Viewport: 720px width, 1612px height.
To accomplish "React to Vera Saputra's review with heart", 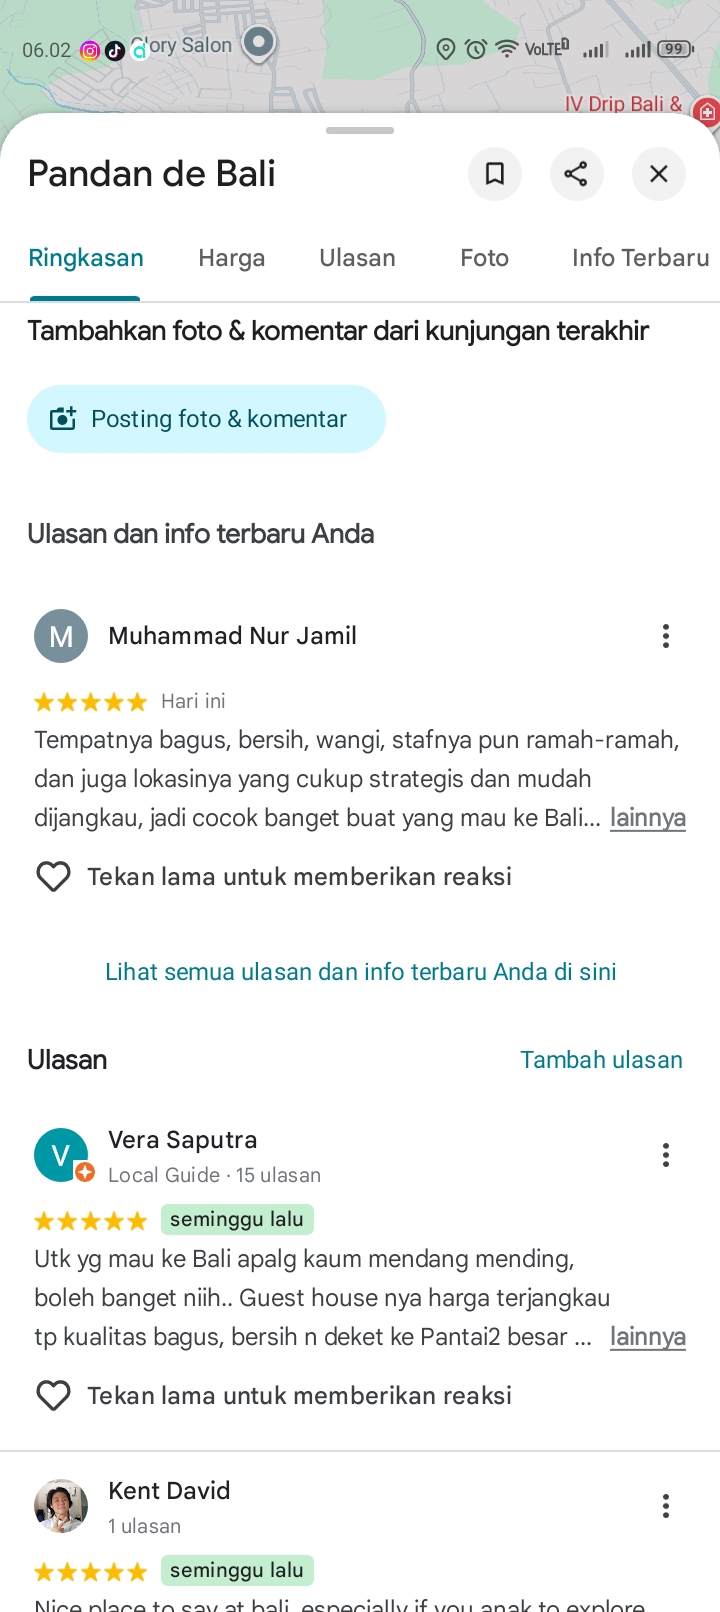I will coord(53,1396).
